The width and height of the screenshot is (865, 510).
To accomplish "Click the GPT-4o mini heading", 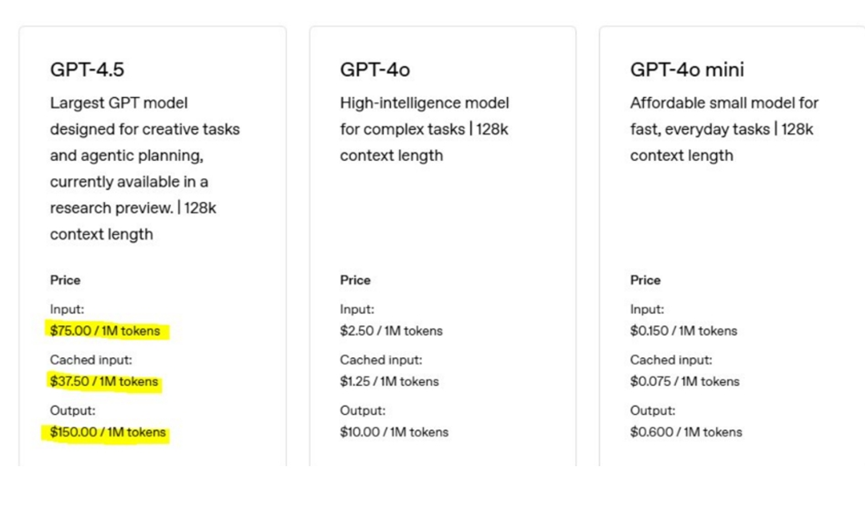I will click(687, 70).
